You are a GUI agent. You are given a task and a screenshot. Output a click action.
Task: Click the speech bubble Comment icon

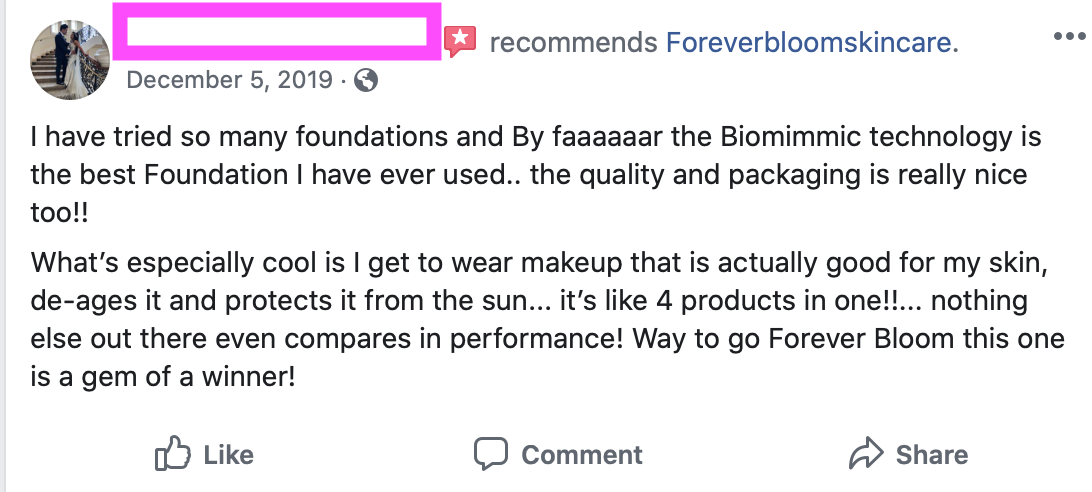491,455
